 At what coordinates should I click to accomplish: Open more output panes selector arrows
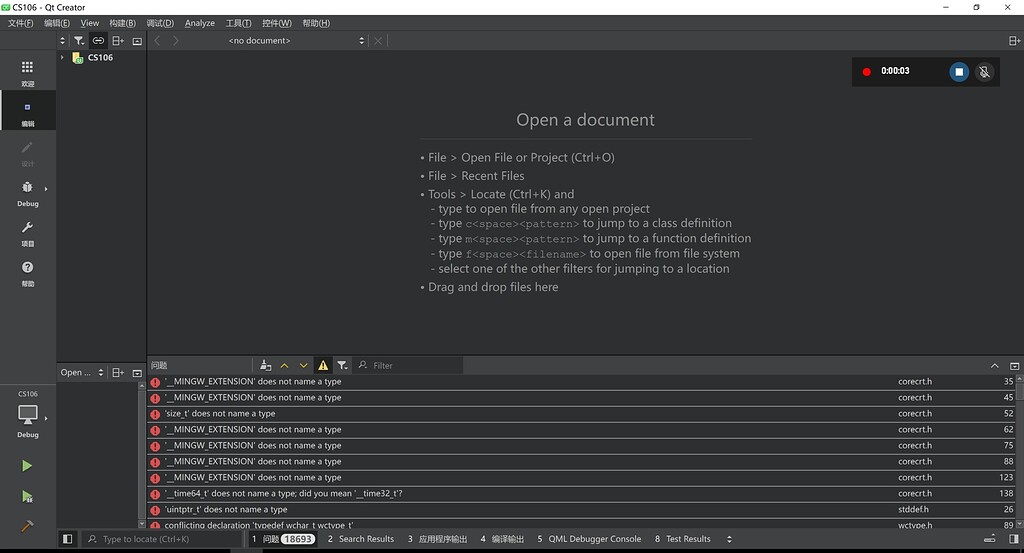coord(729,539)
